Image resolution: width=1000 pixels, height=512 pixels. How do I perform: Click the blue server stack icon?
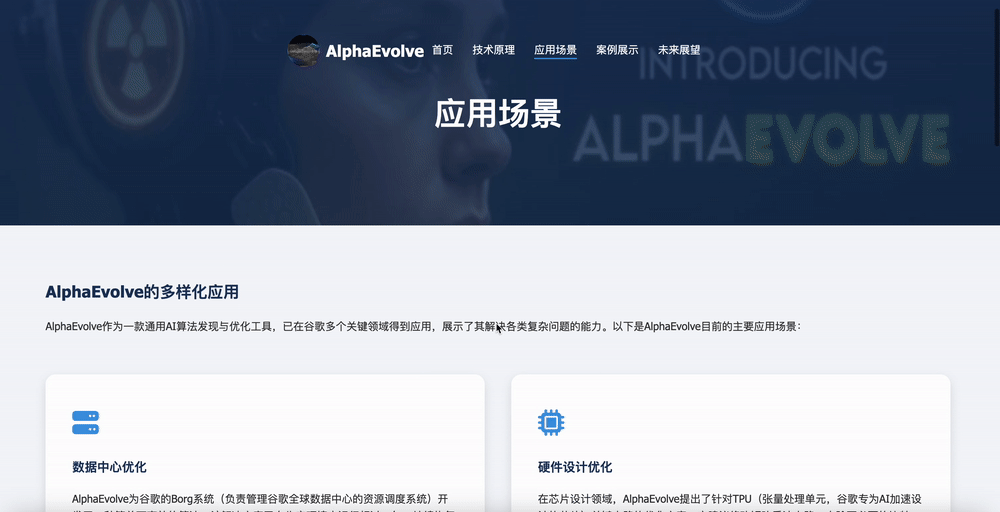click(x=85, y=423)
